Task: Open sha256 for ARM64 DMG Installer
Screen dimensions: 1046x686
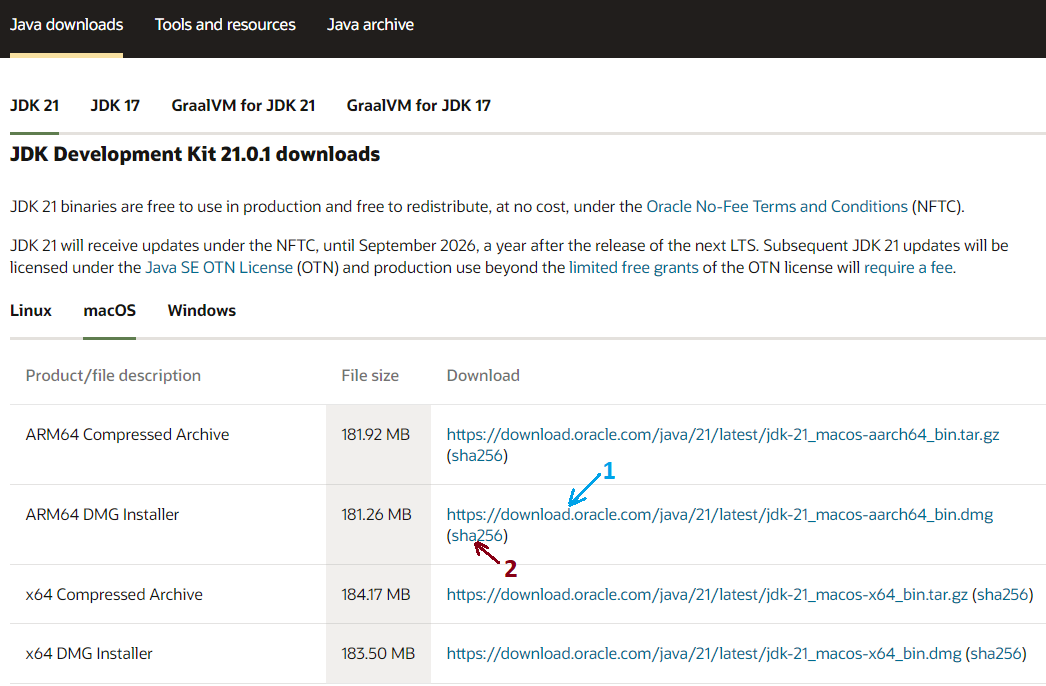Action: click(477, 536)
